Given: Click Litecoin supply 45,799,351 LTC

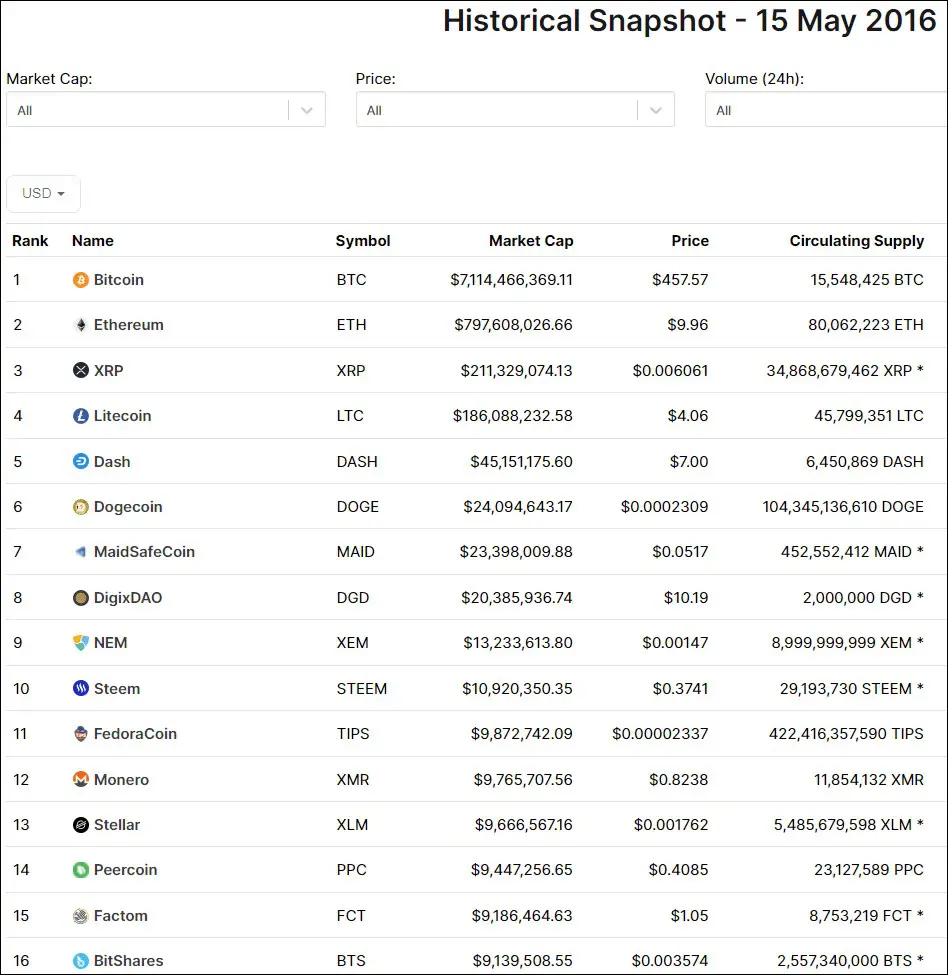Looking at the screenshot, I should click(x=869, y=415).
